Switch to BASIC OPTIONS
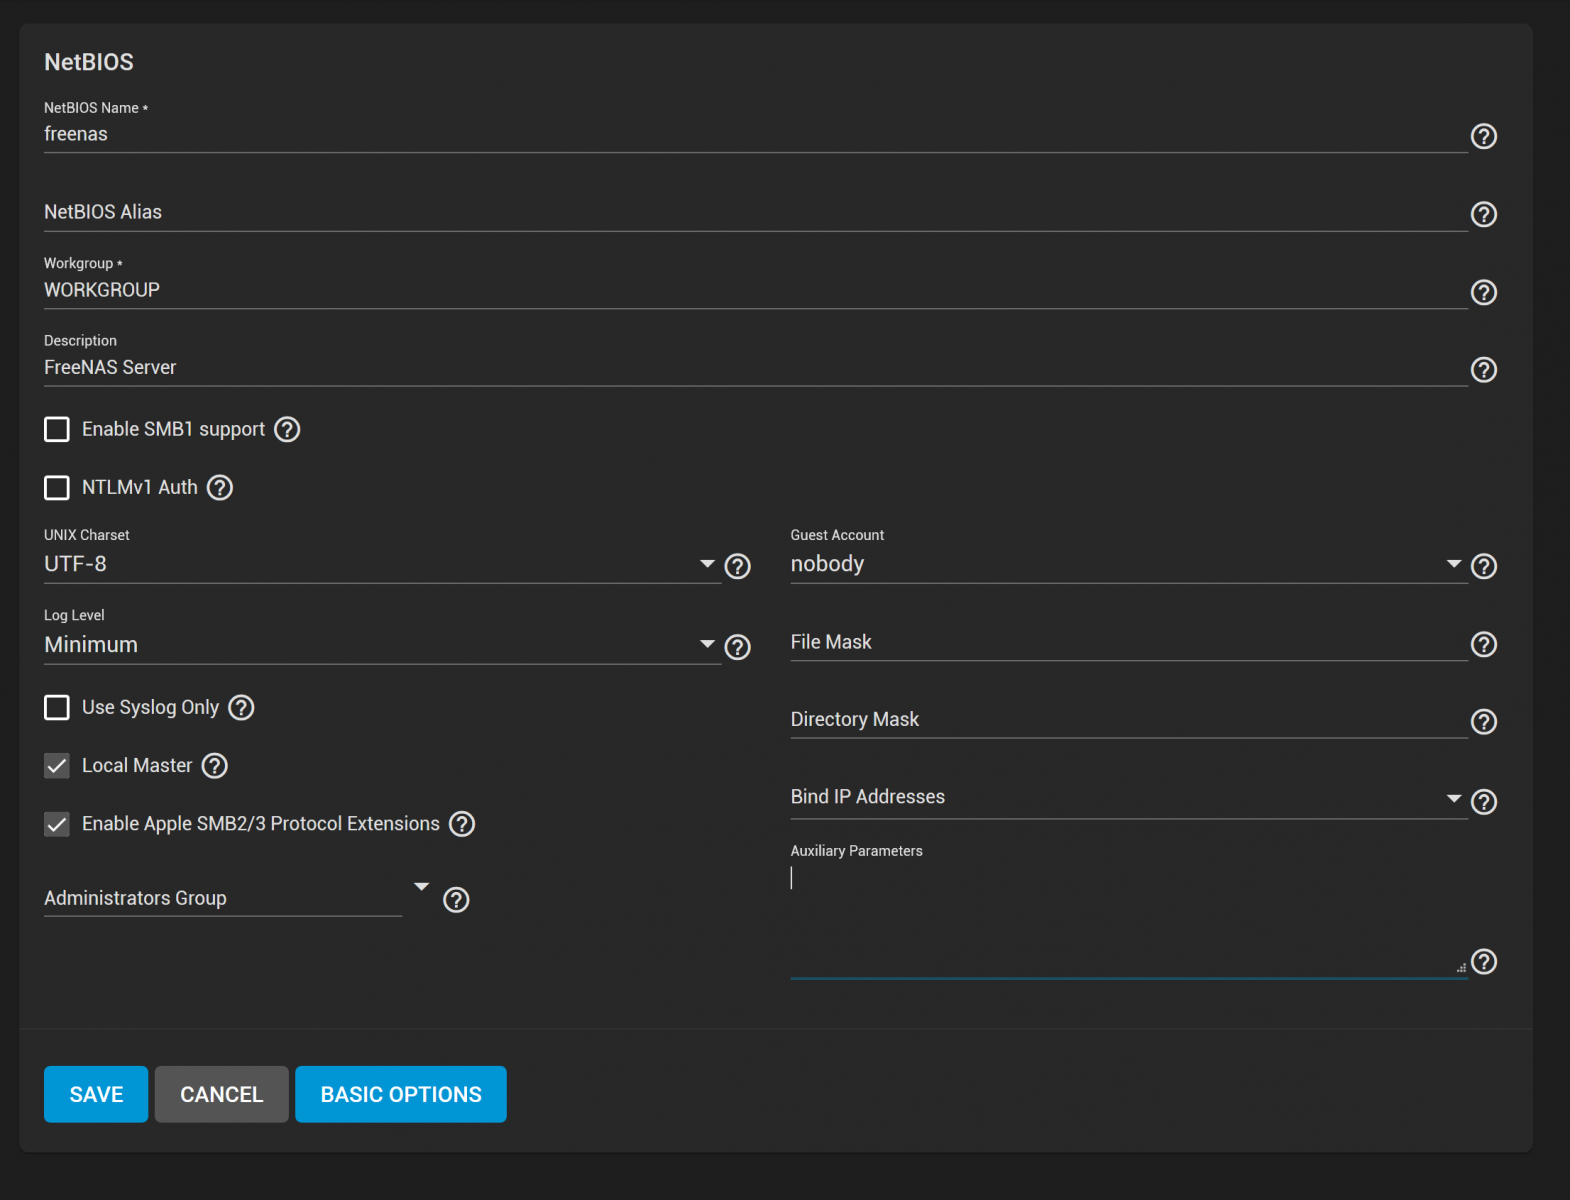 click(x=401, y=1094)
